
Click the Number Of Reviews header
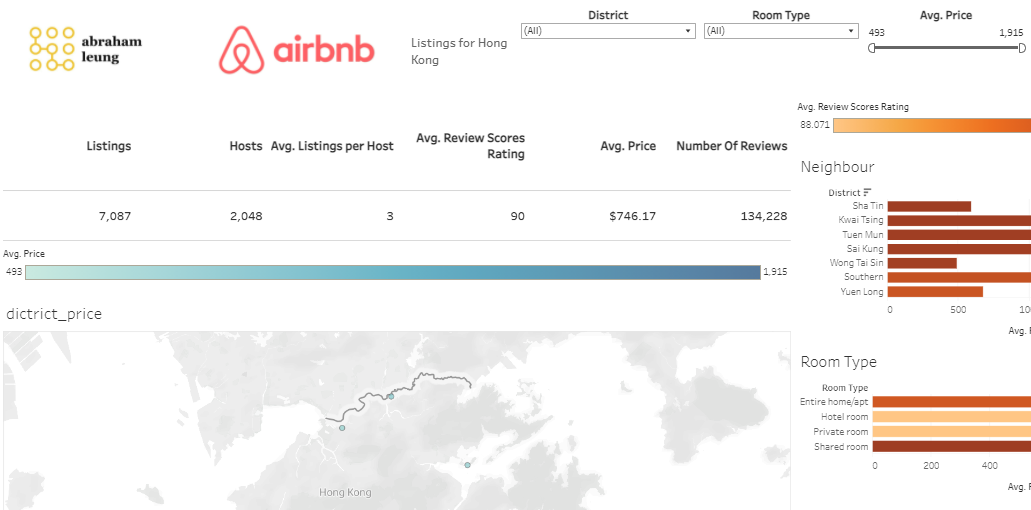click(x=732, y=146)
